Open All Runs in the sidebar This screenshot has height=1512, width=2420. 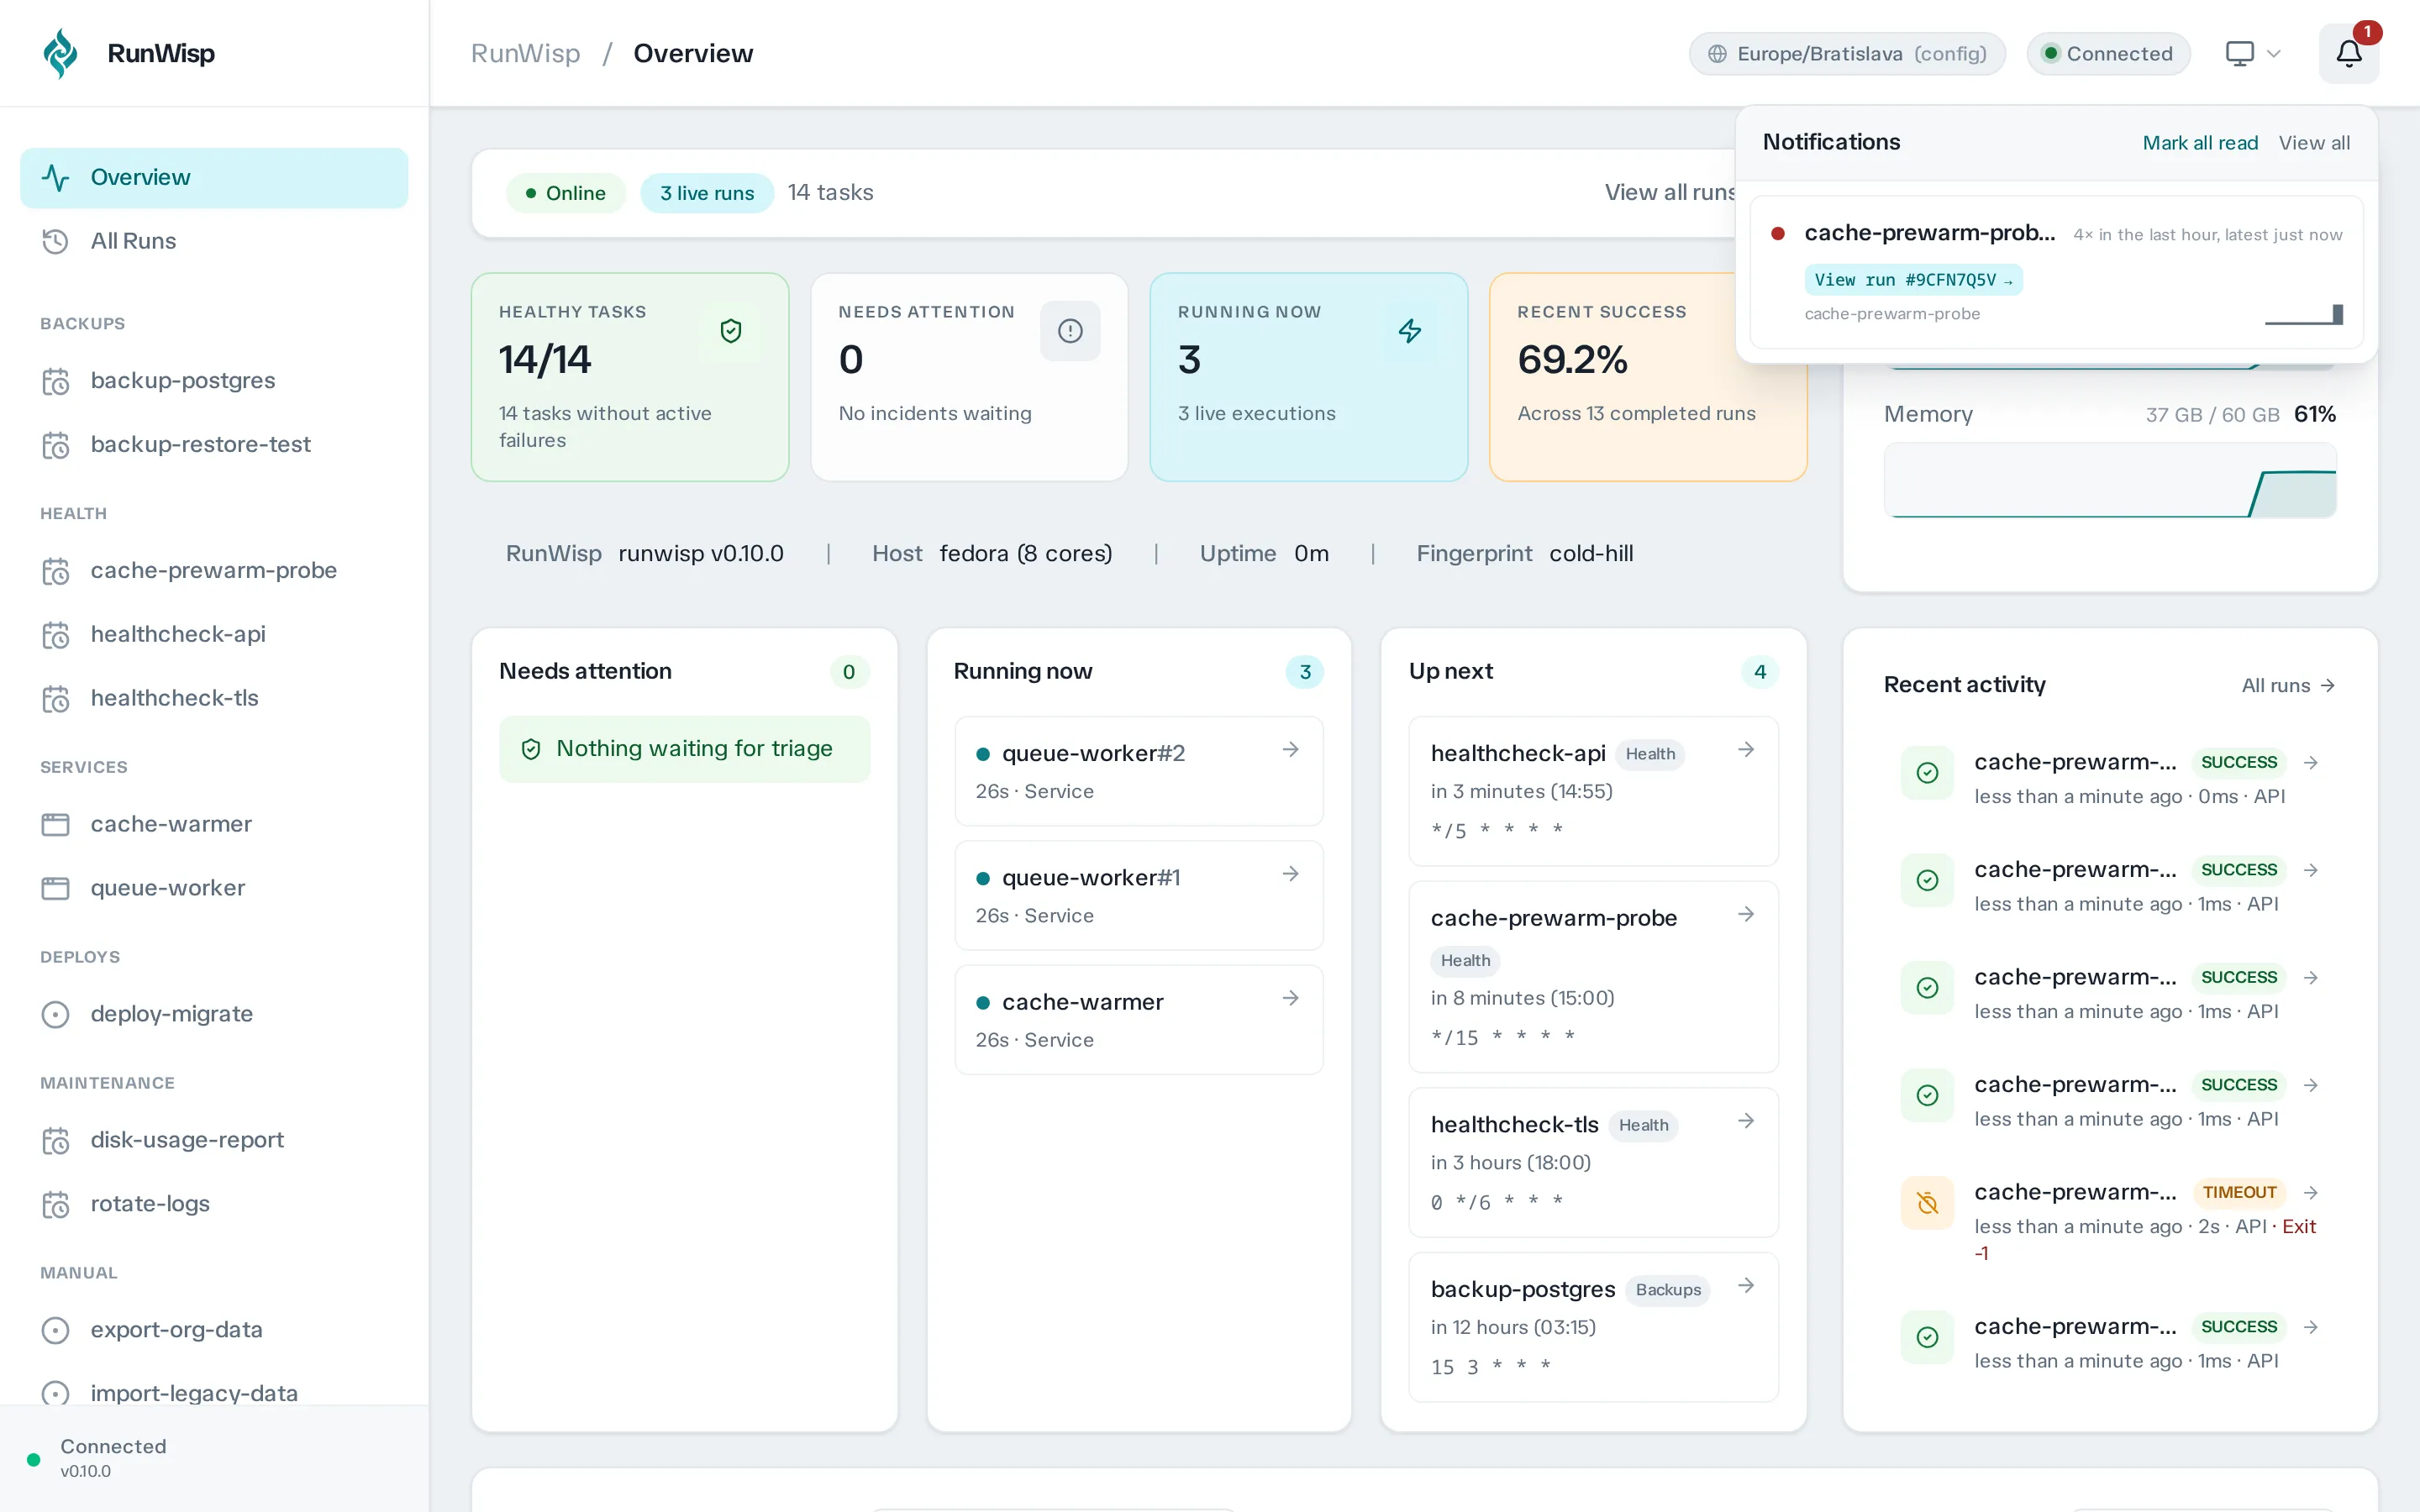click(x=214, y=241)
